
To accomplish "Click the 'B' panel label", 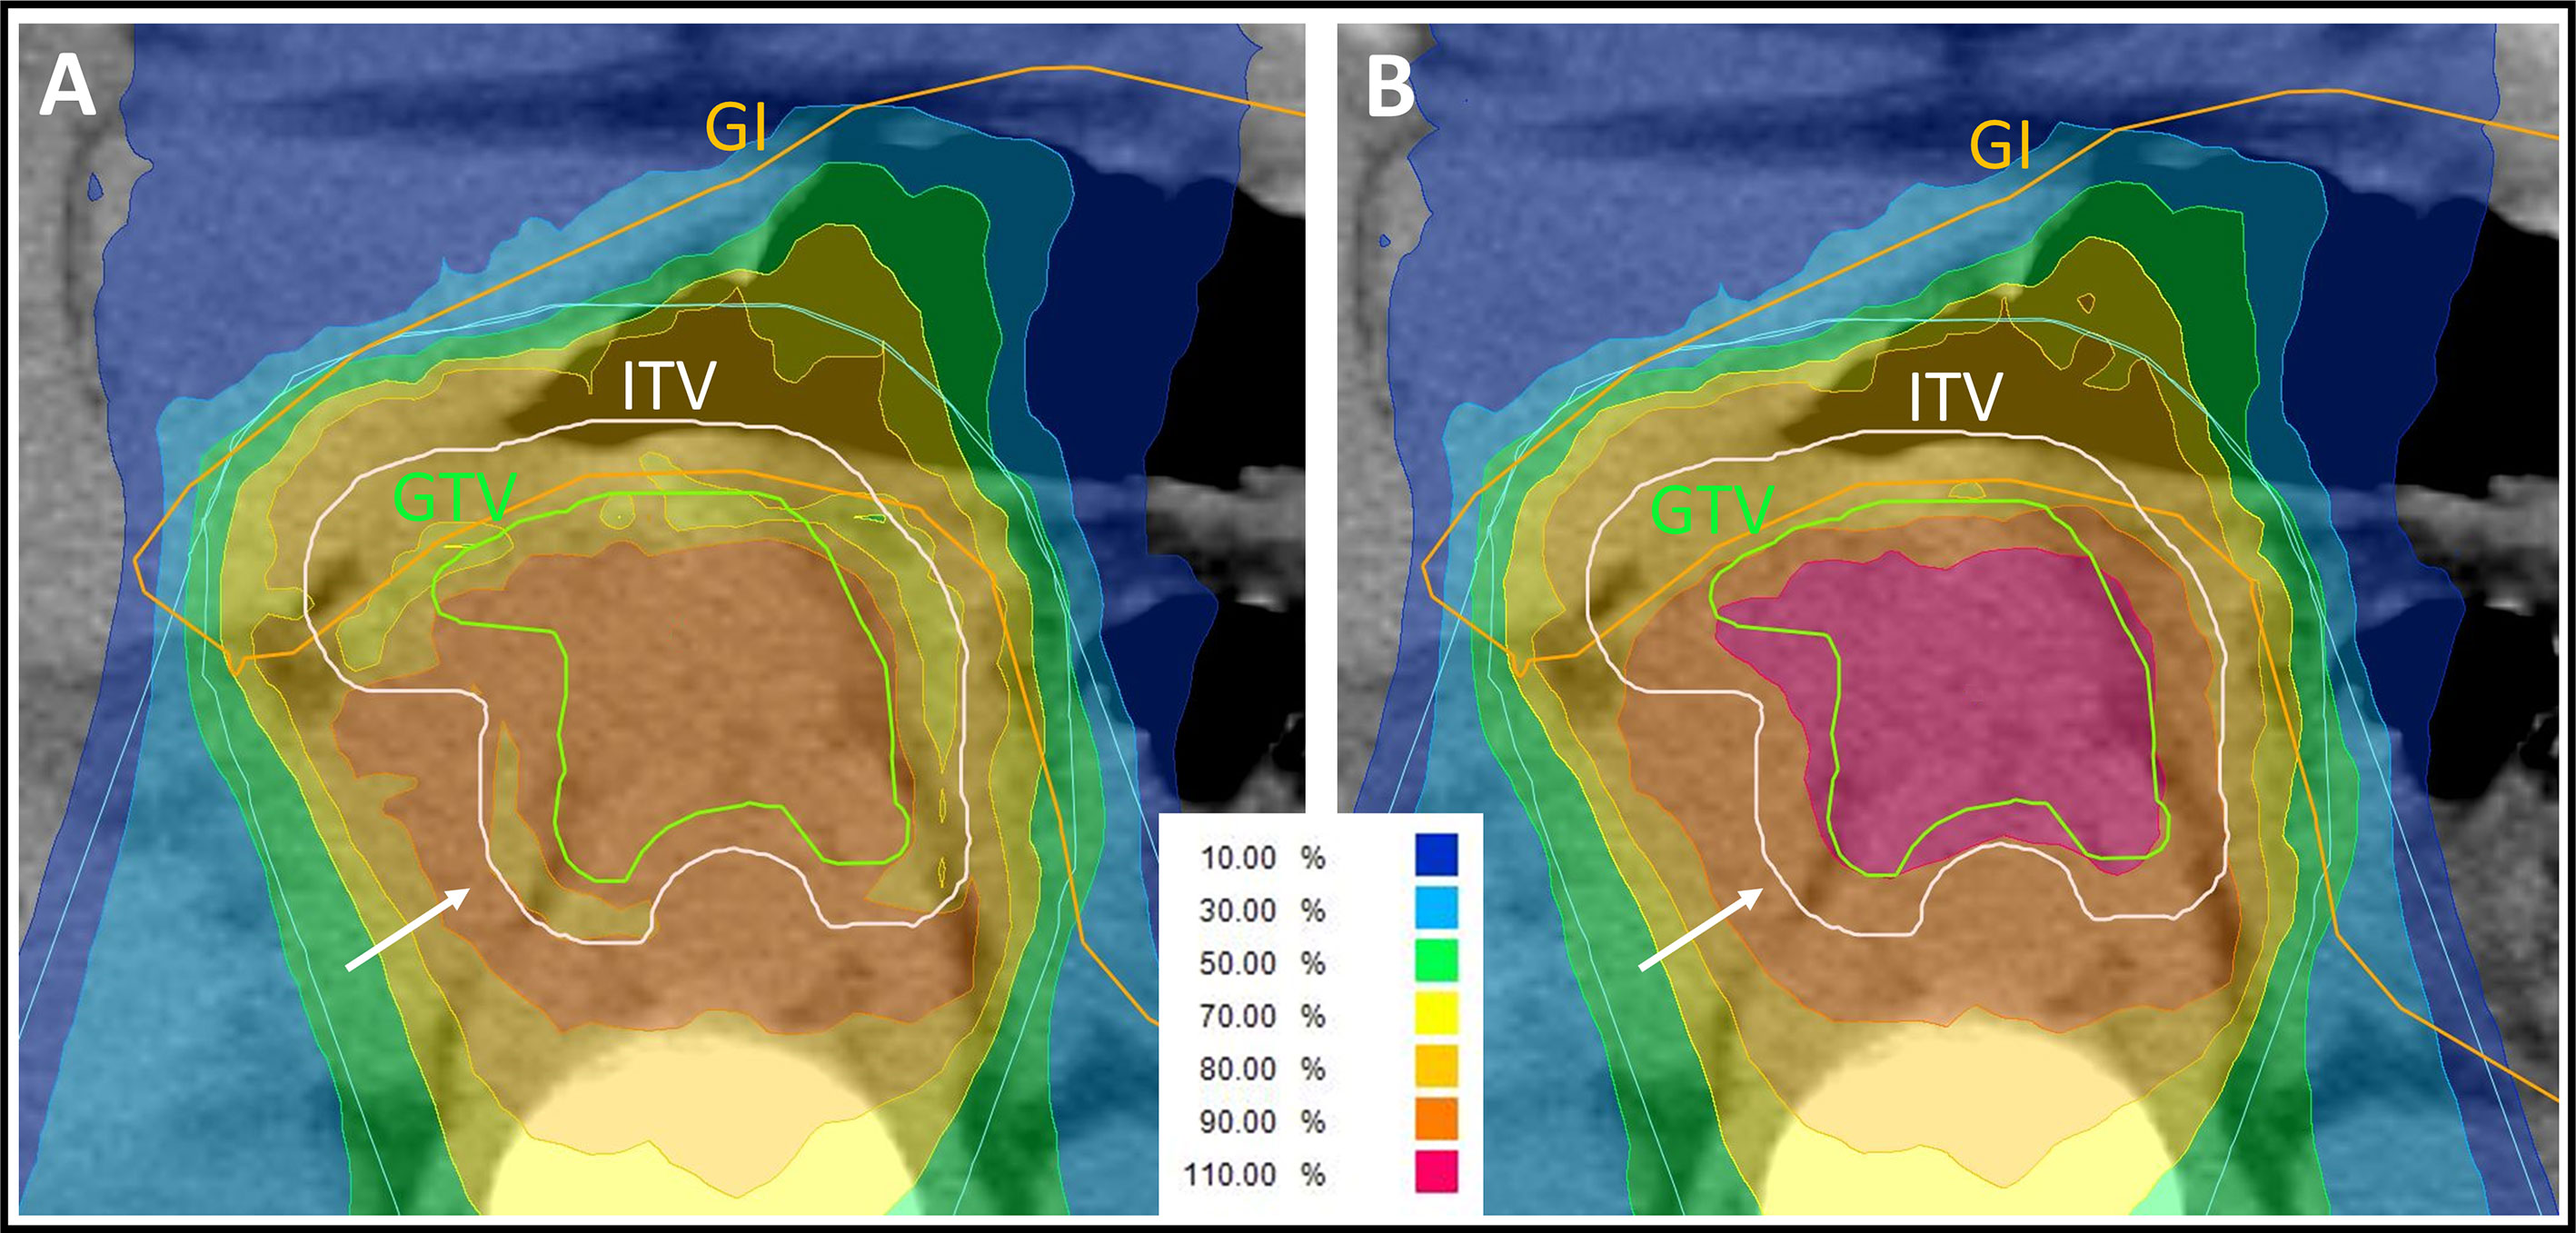I will point(1390,85).
